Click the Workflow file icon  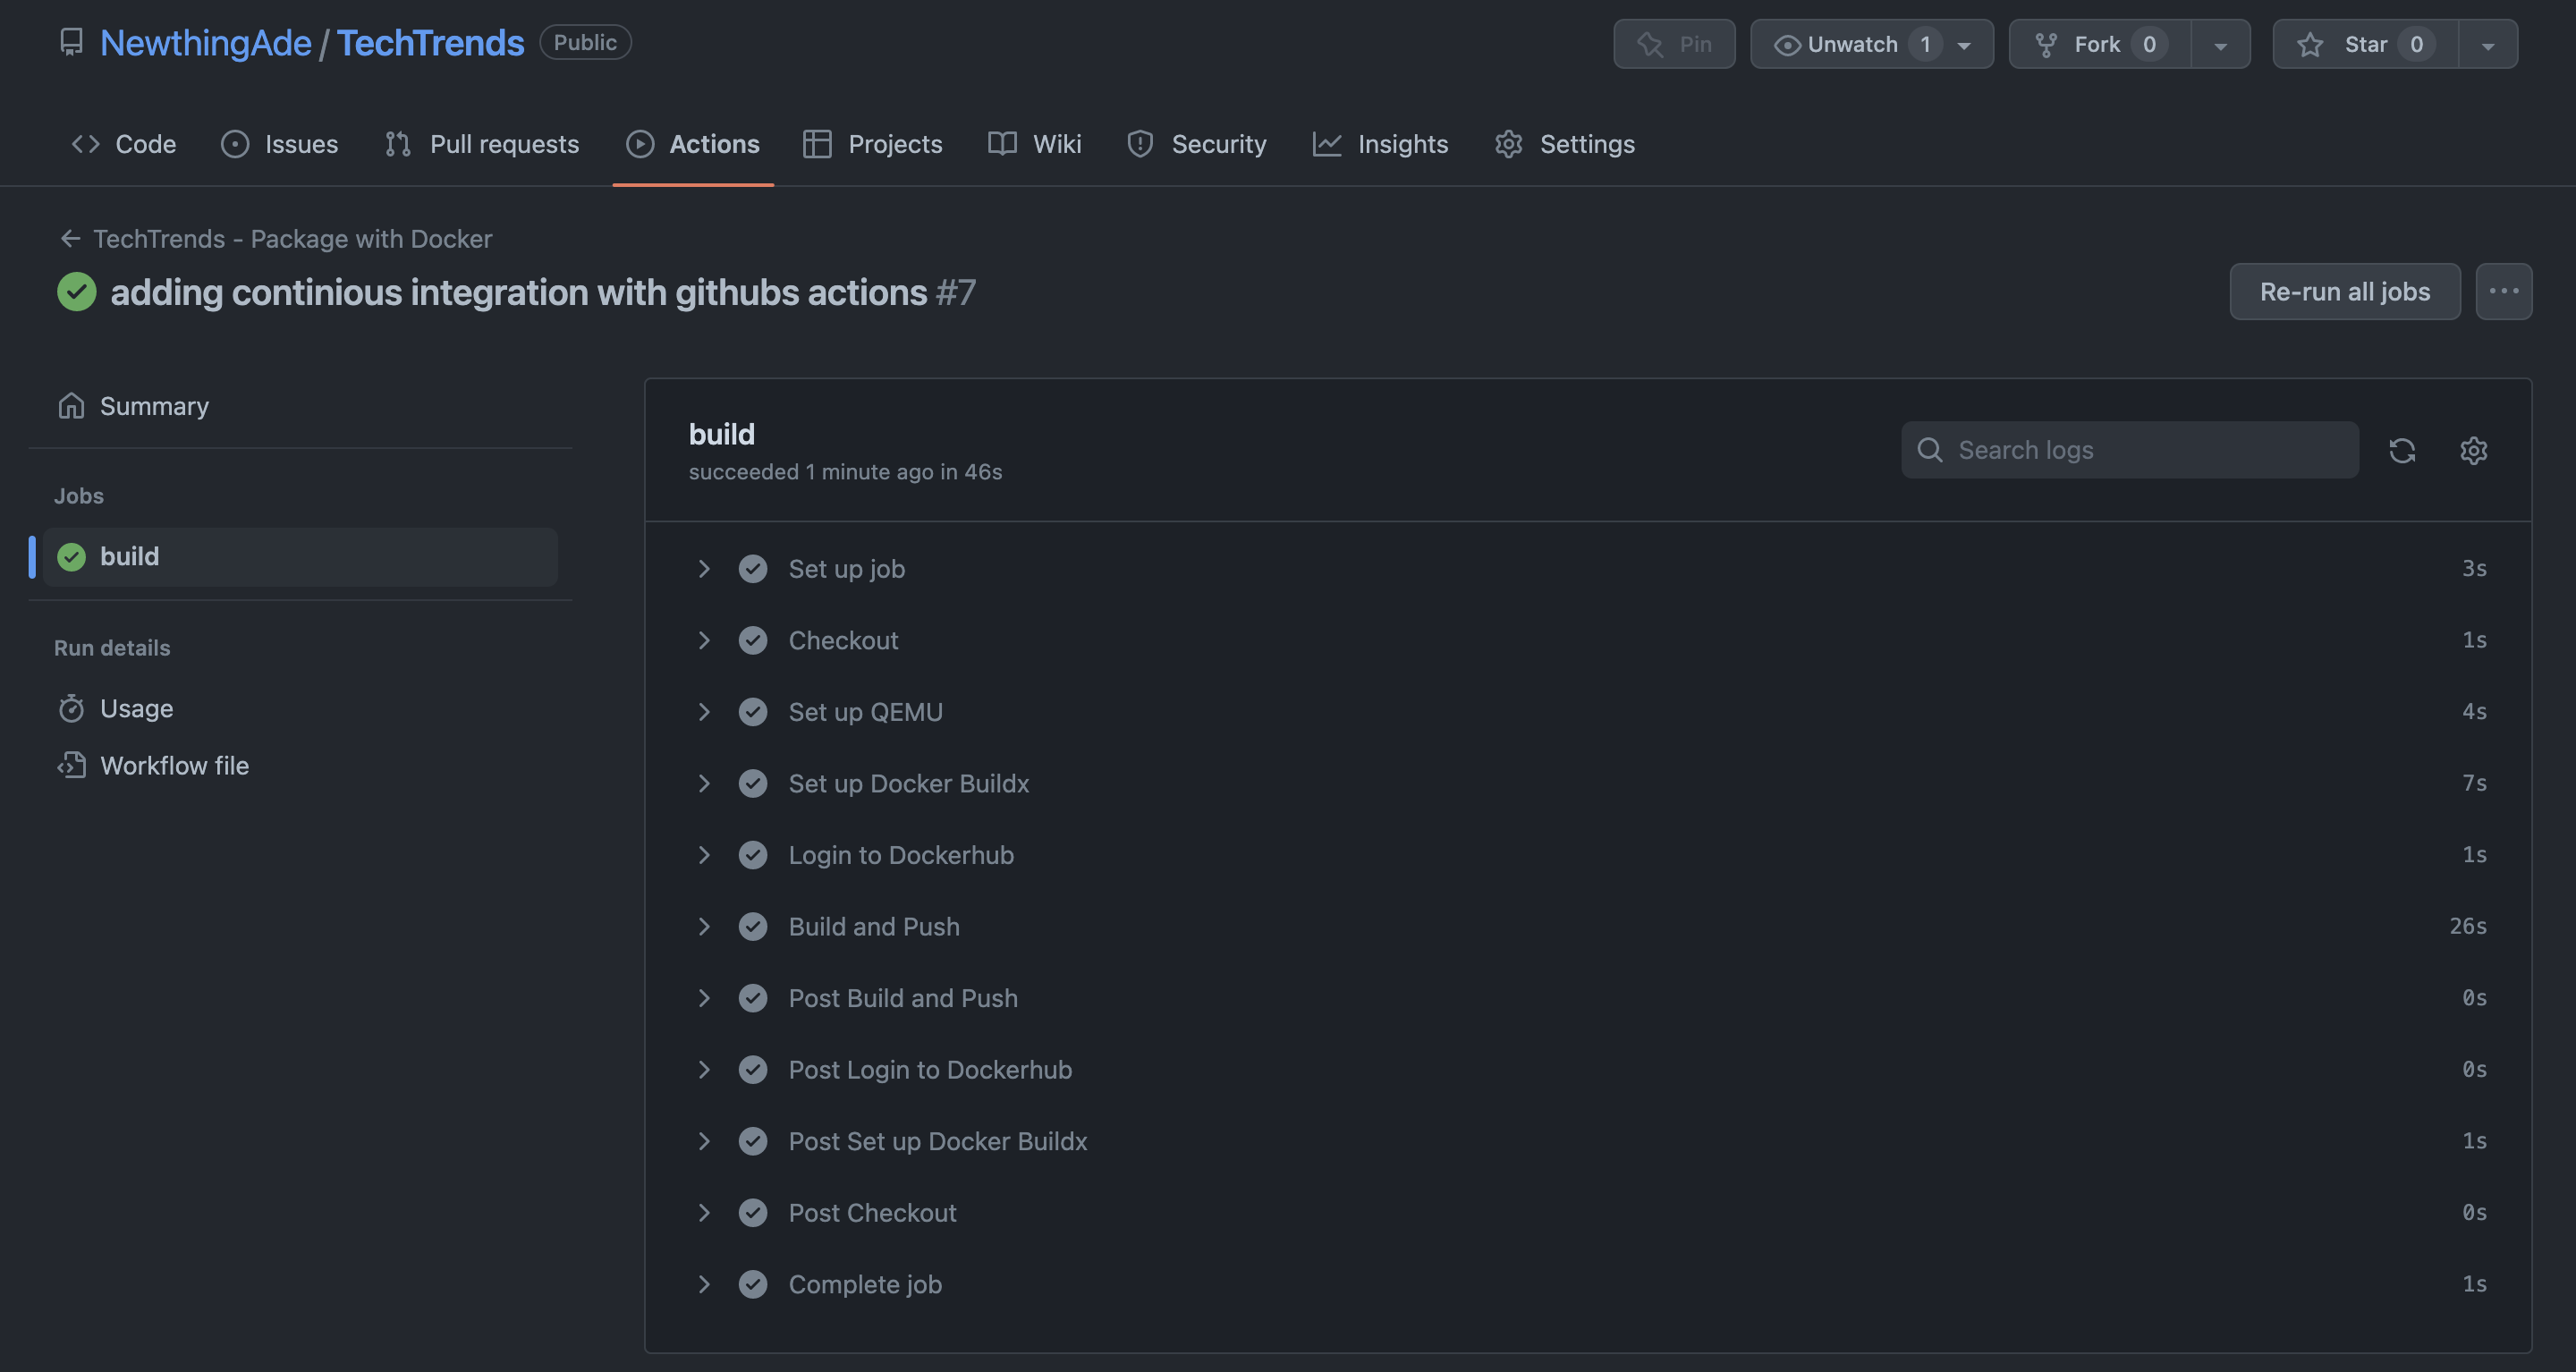pyautogui.click(x=71, y=765)
